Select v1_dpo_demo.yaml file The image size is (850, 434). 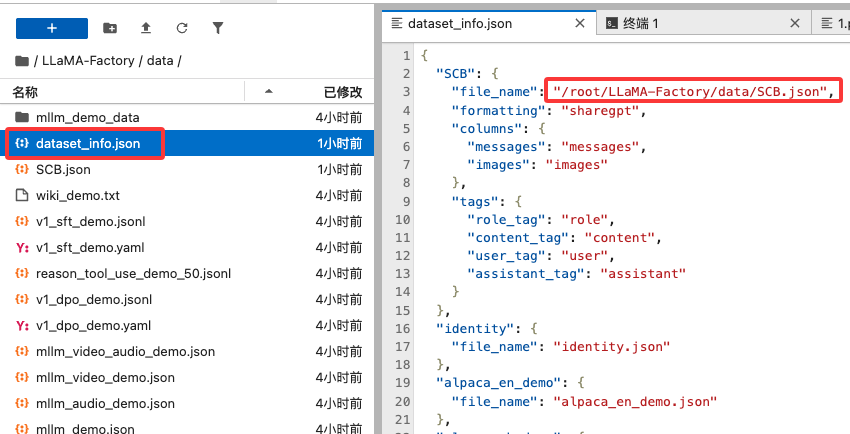(x=187, y=326)
